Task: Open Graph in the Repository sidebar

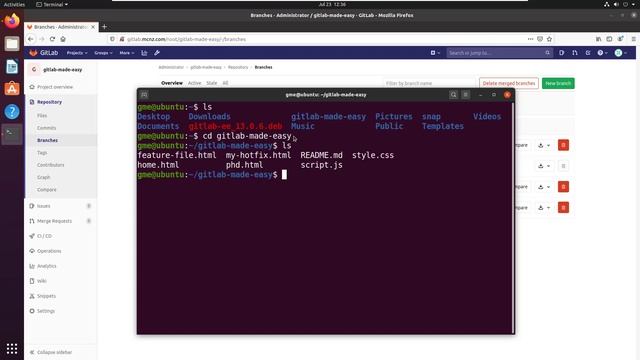Action: point(43,177)
